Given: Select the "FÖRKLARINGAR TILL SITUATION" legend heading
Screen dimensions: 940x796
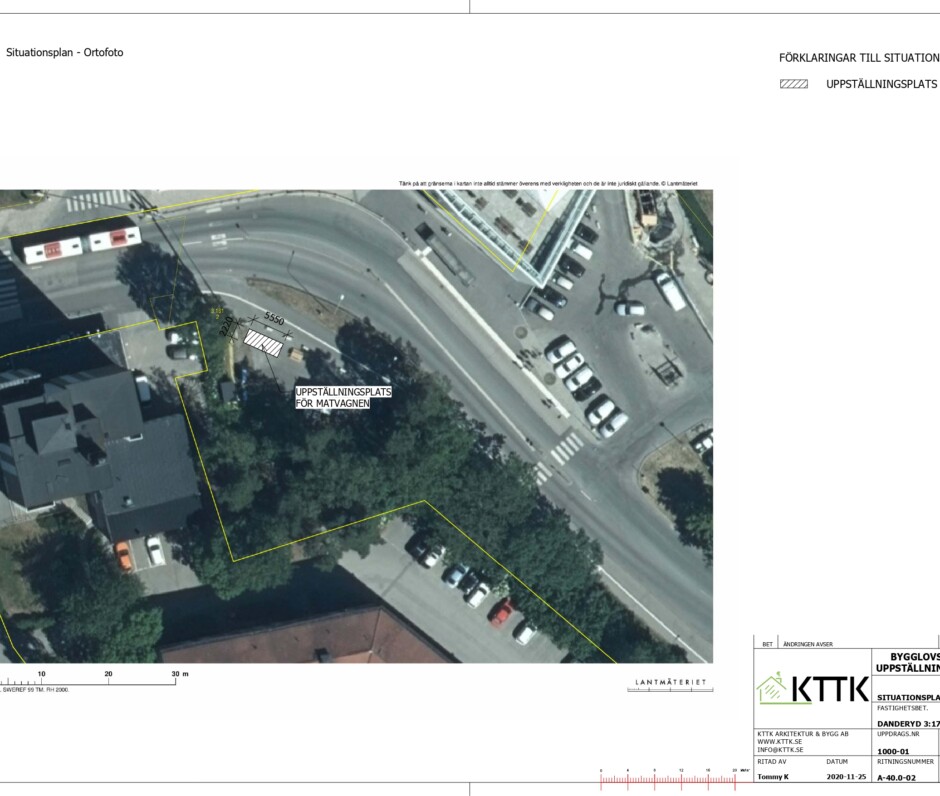Looking at the screenshot, I should point(859,58).
